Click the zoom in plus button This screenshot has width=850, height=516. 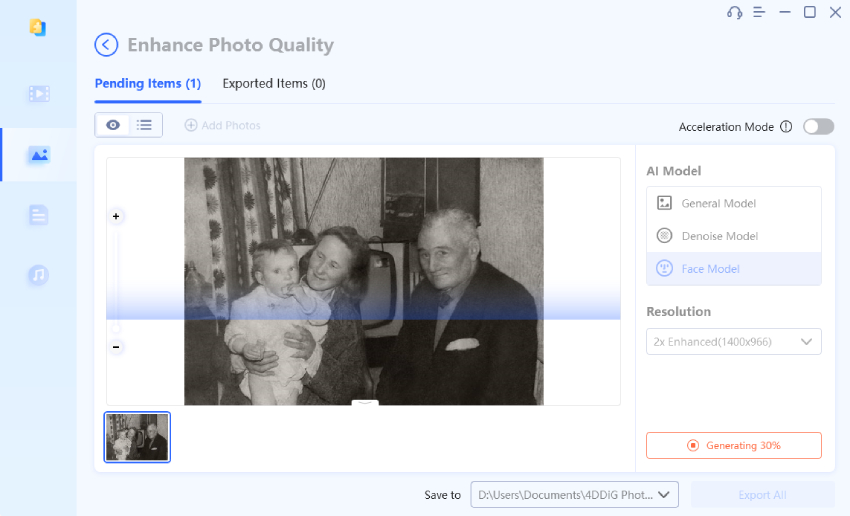tap(116, 216)
